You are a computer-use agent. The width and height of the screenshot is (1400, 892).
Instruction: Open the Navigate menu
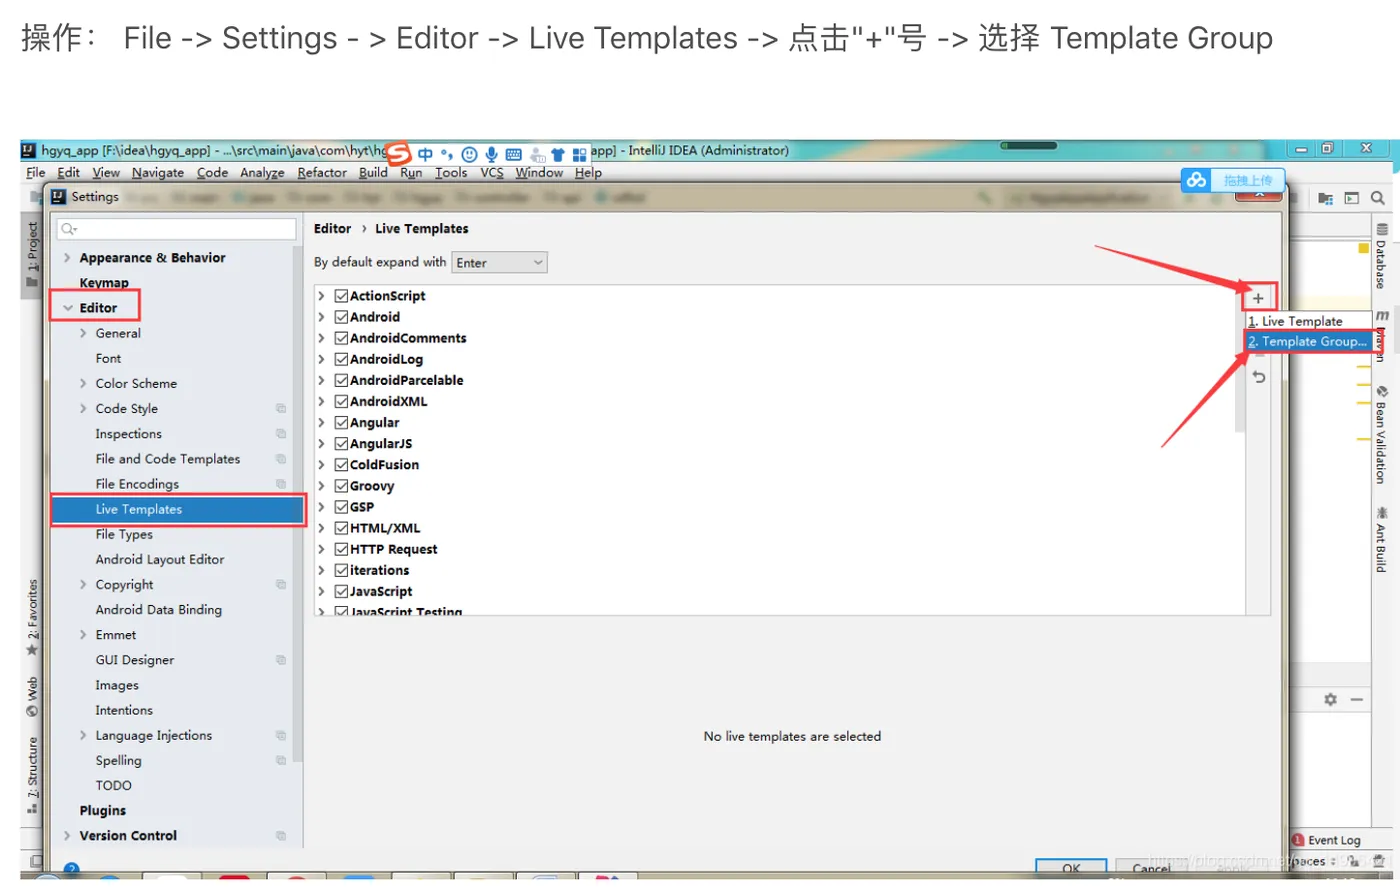[x=158, y=172]
